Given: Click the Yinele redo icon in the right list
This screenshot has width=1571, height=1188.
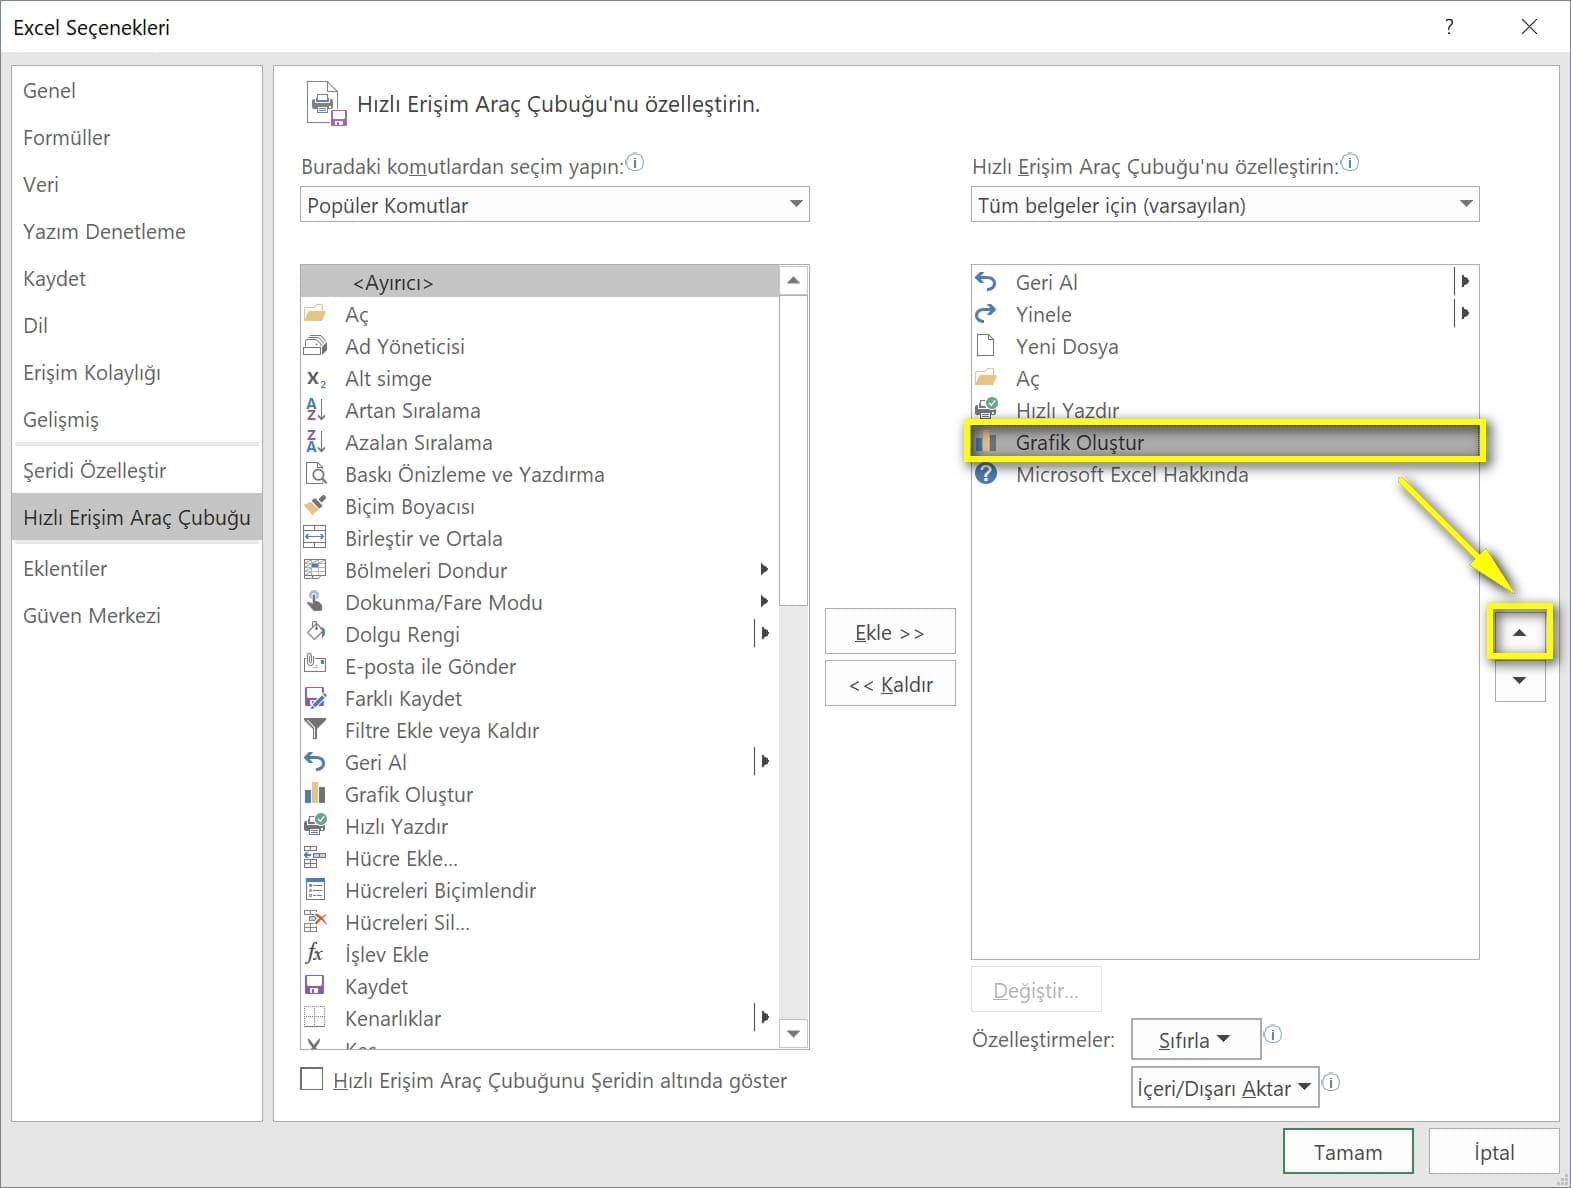Looking at the screenshot, I should pos(986,314).
